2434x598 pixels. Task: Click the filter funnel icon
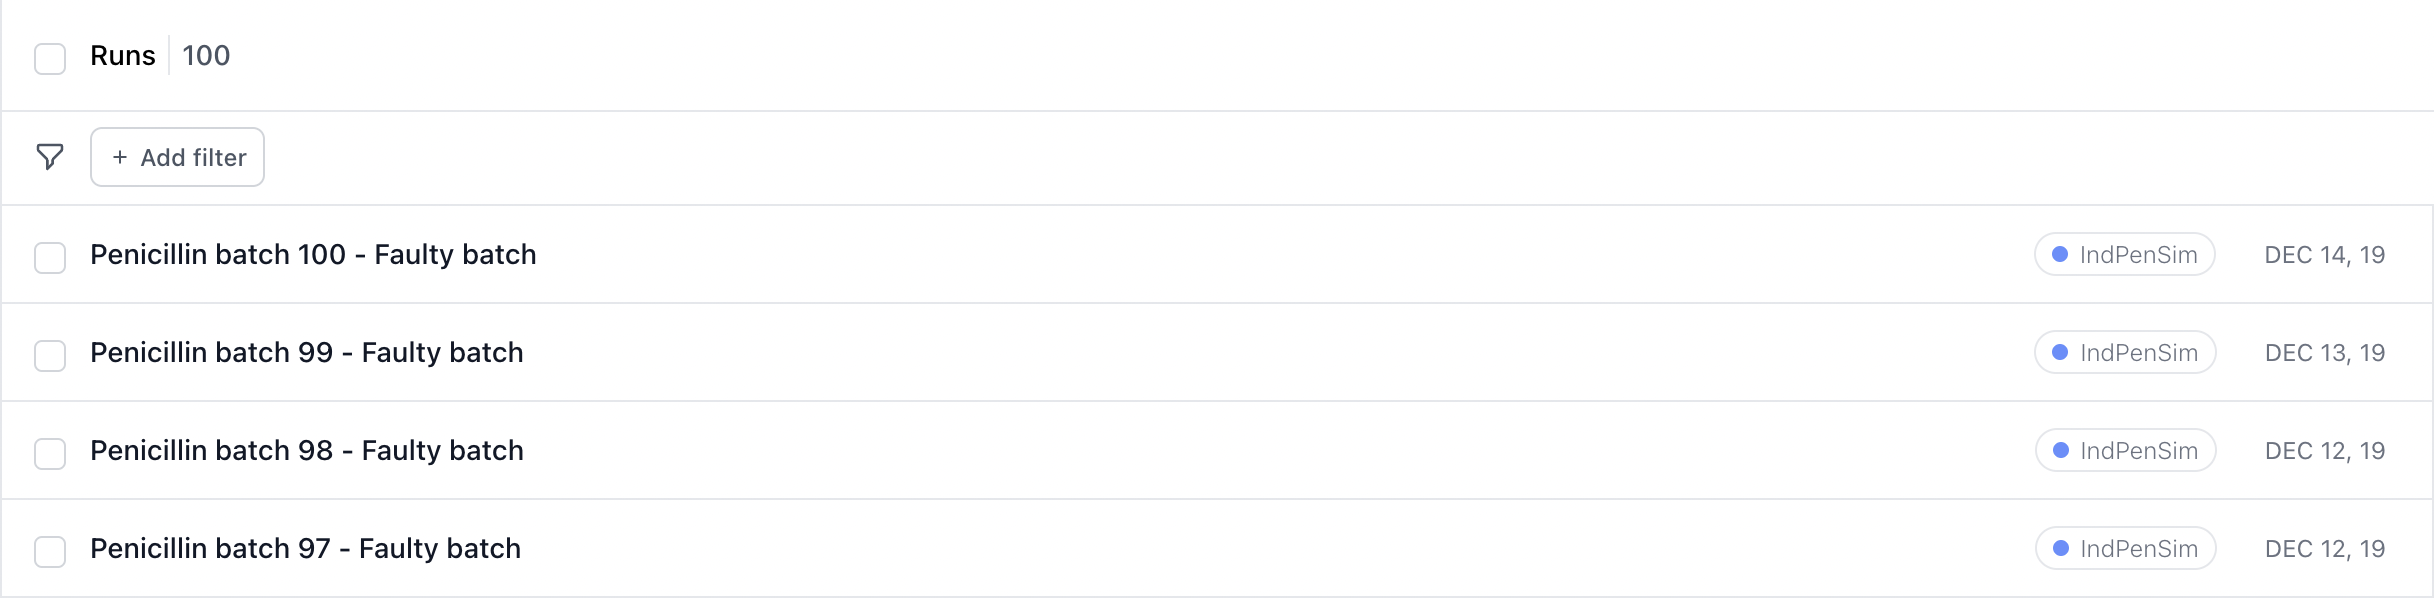[50, 157]
